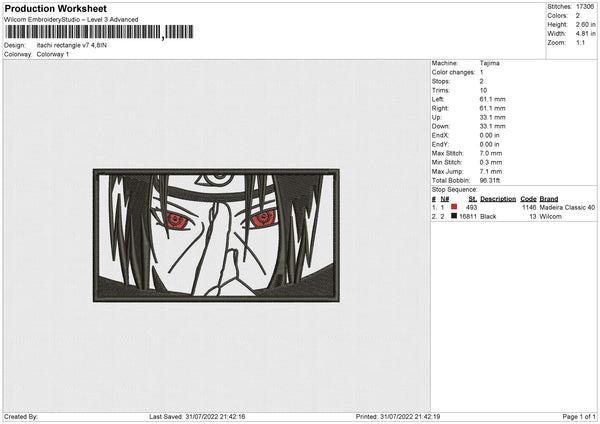Click the Stitches value '17306'
The height and width of the screenshot is (424, 600).
pos(585,7)
